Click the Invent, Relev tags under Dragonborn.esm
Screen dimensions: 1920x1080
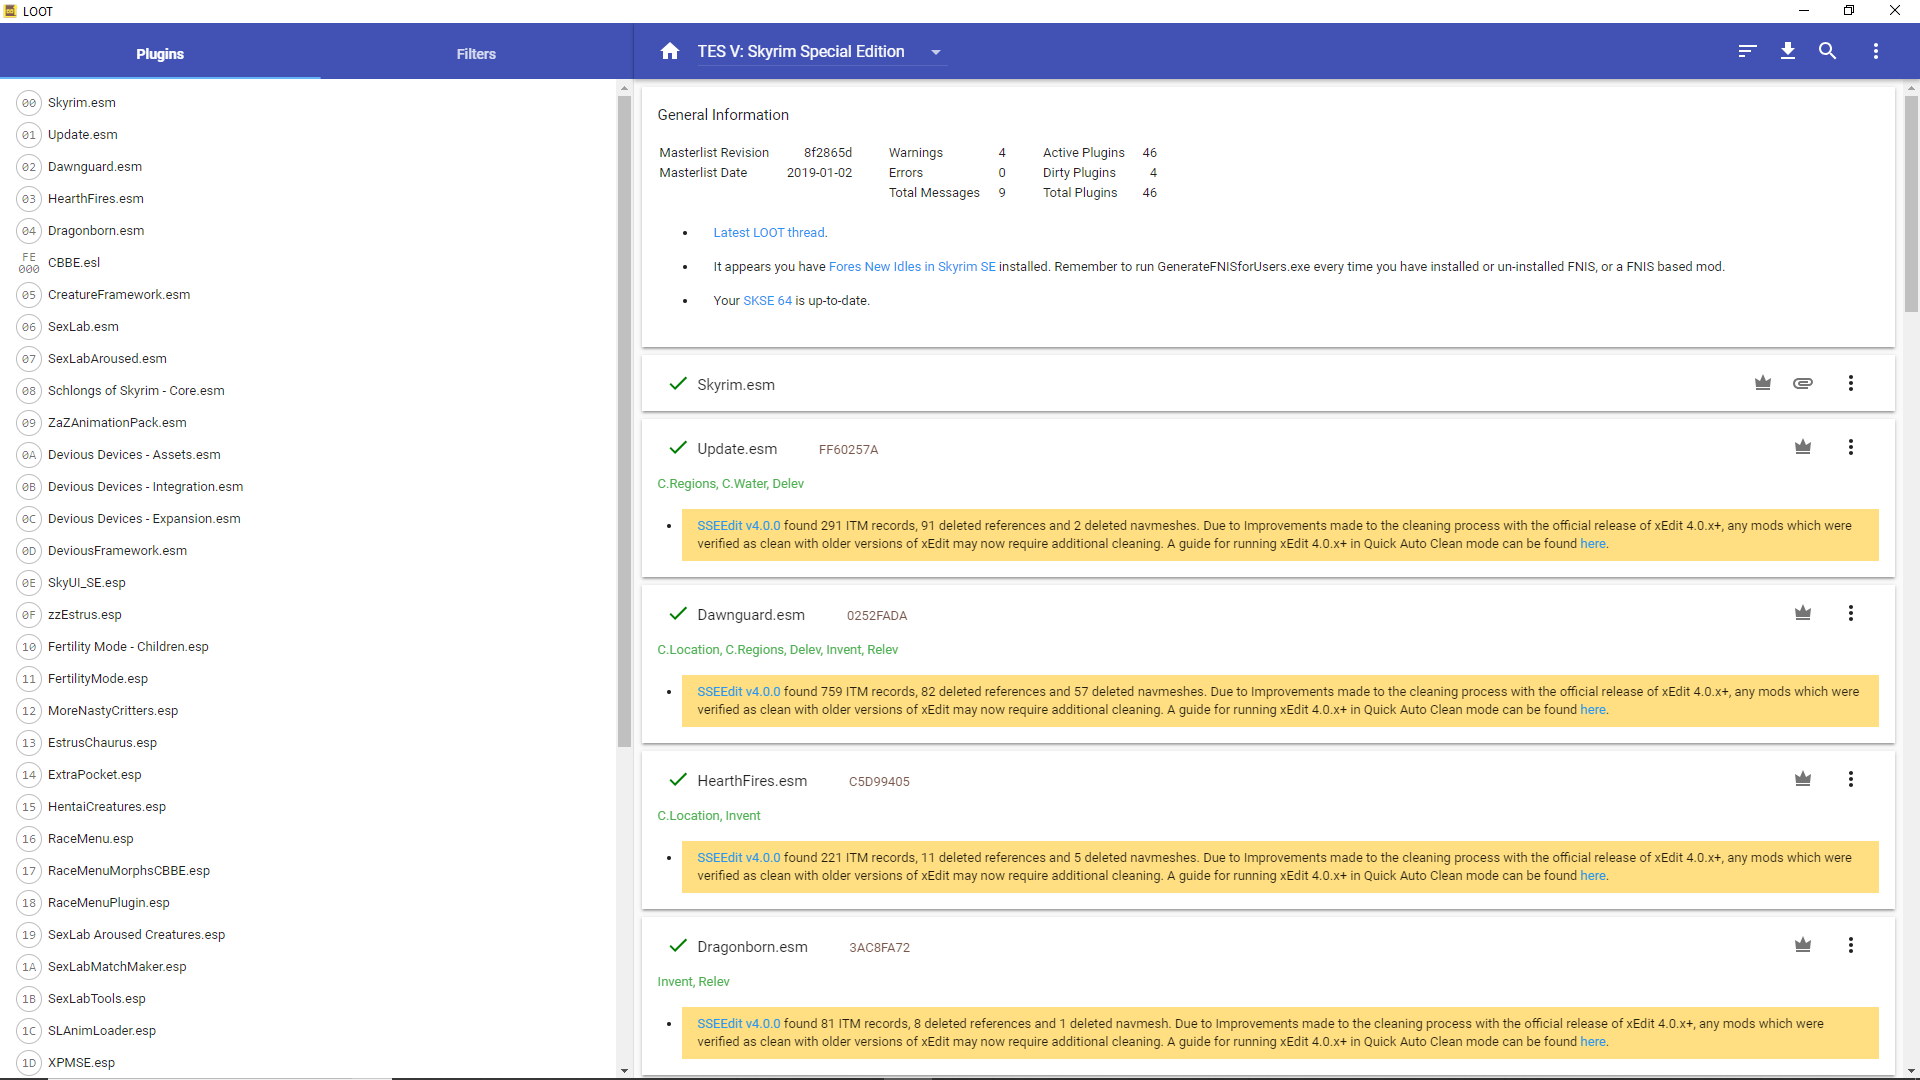click(693, 982)
